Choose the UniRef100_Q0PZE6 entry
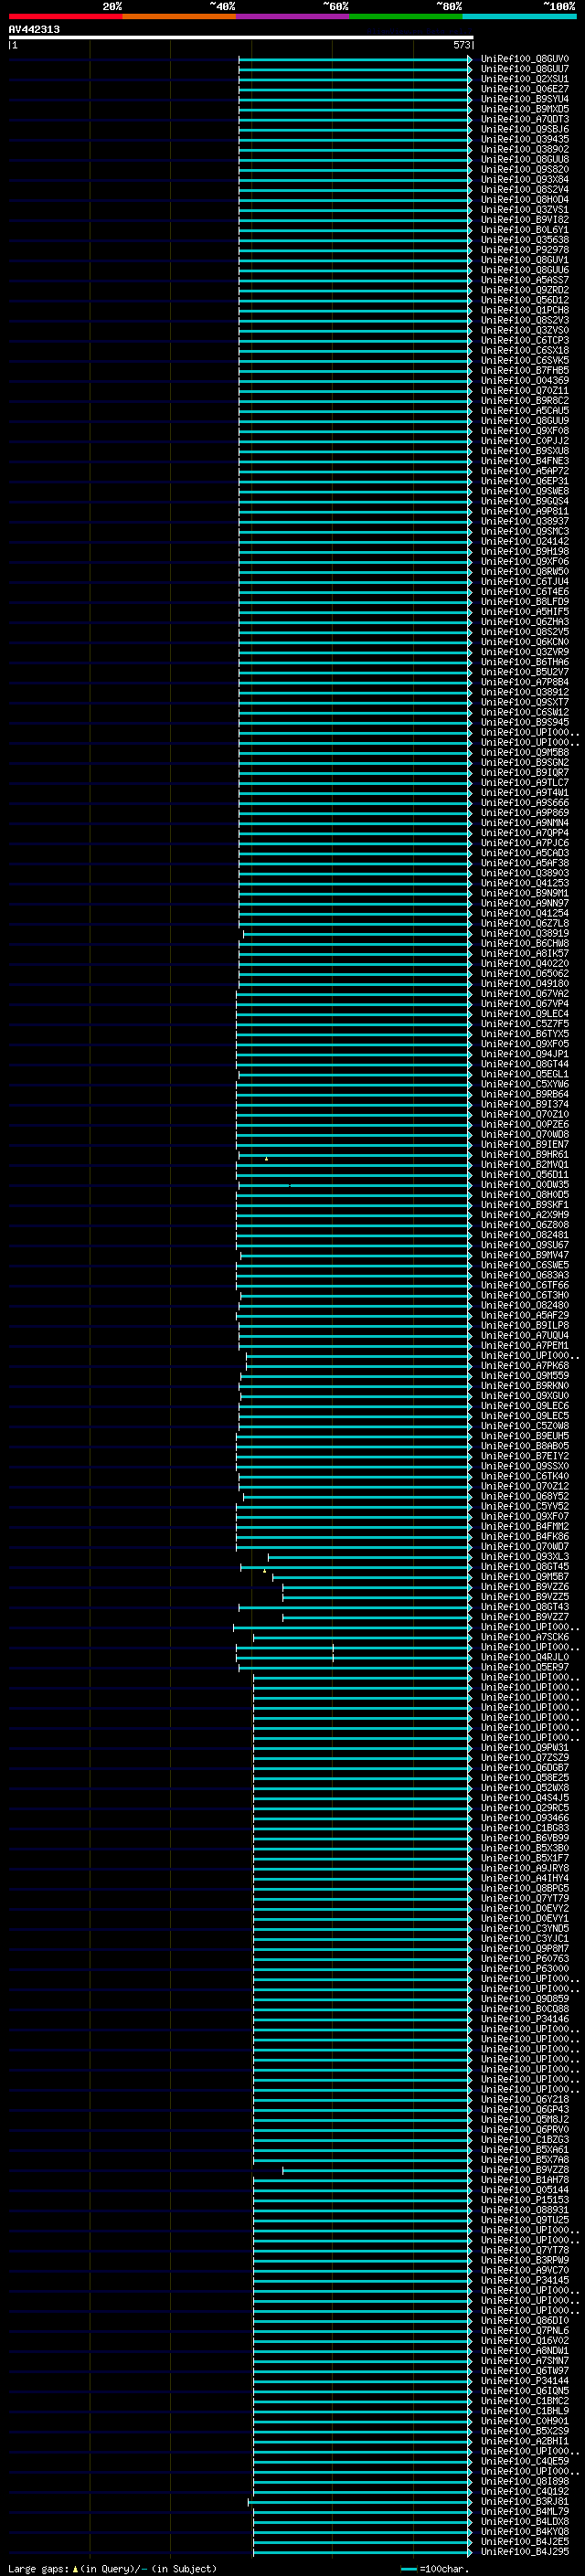Viewport: 585px width, 2576px height. 525,1124
